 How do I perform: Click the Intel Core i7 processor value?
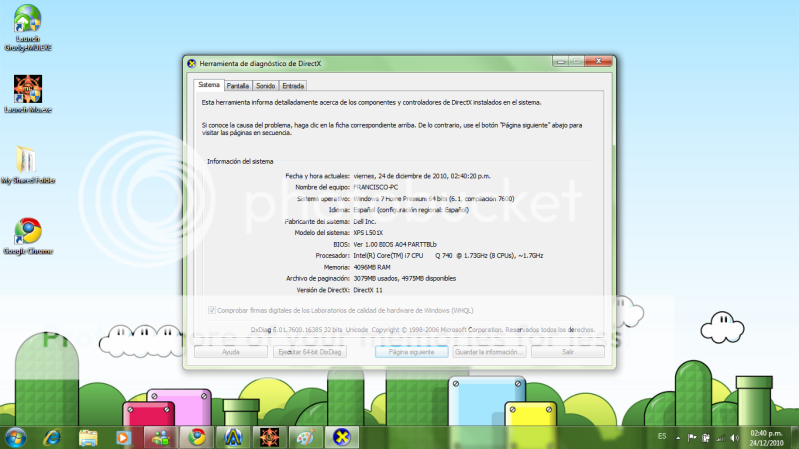click(x=448, y=256)
